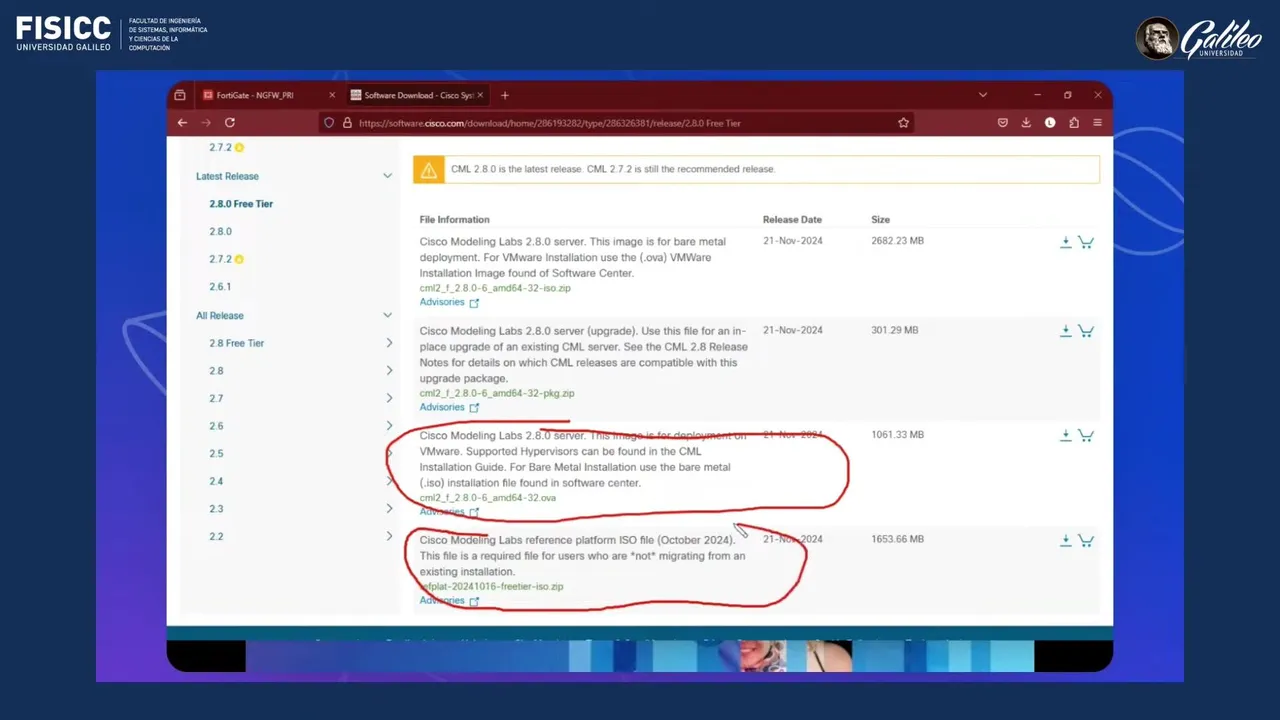Click the Galileo Universidad logo
This screenshot has height=720, width=1280.
click(1199, 38)
